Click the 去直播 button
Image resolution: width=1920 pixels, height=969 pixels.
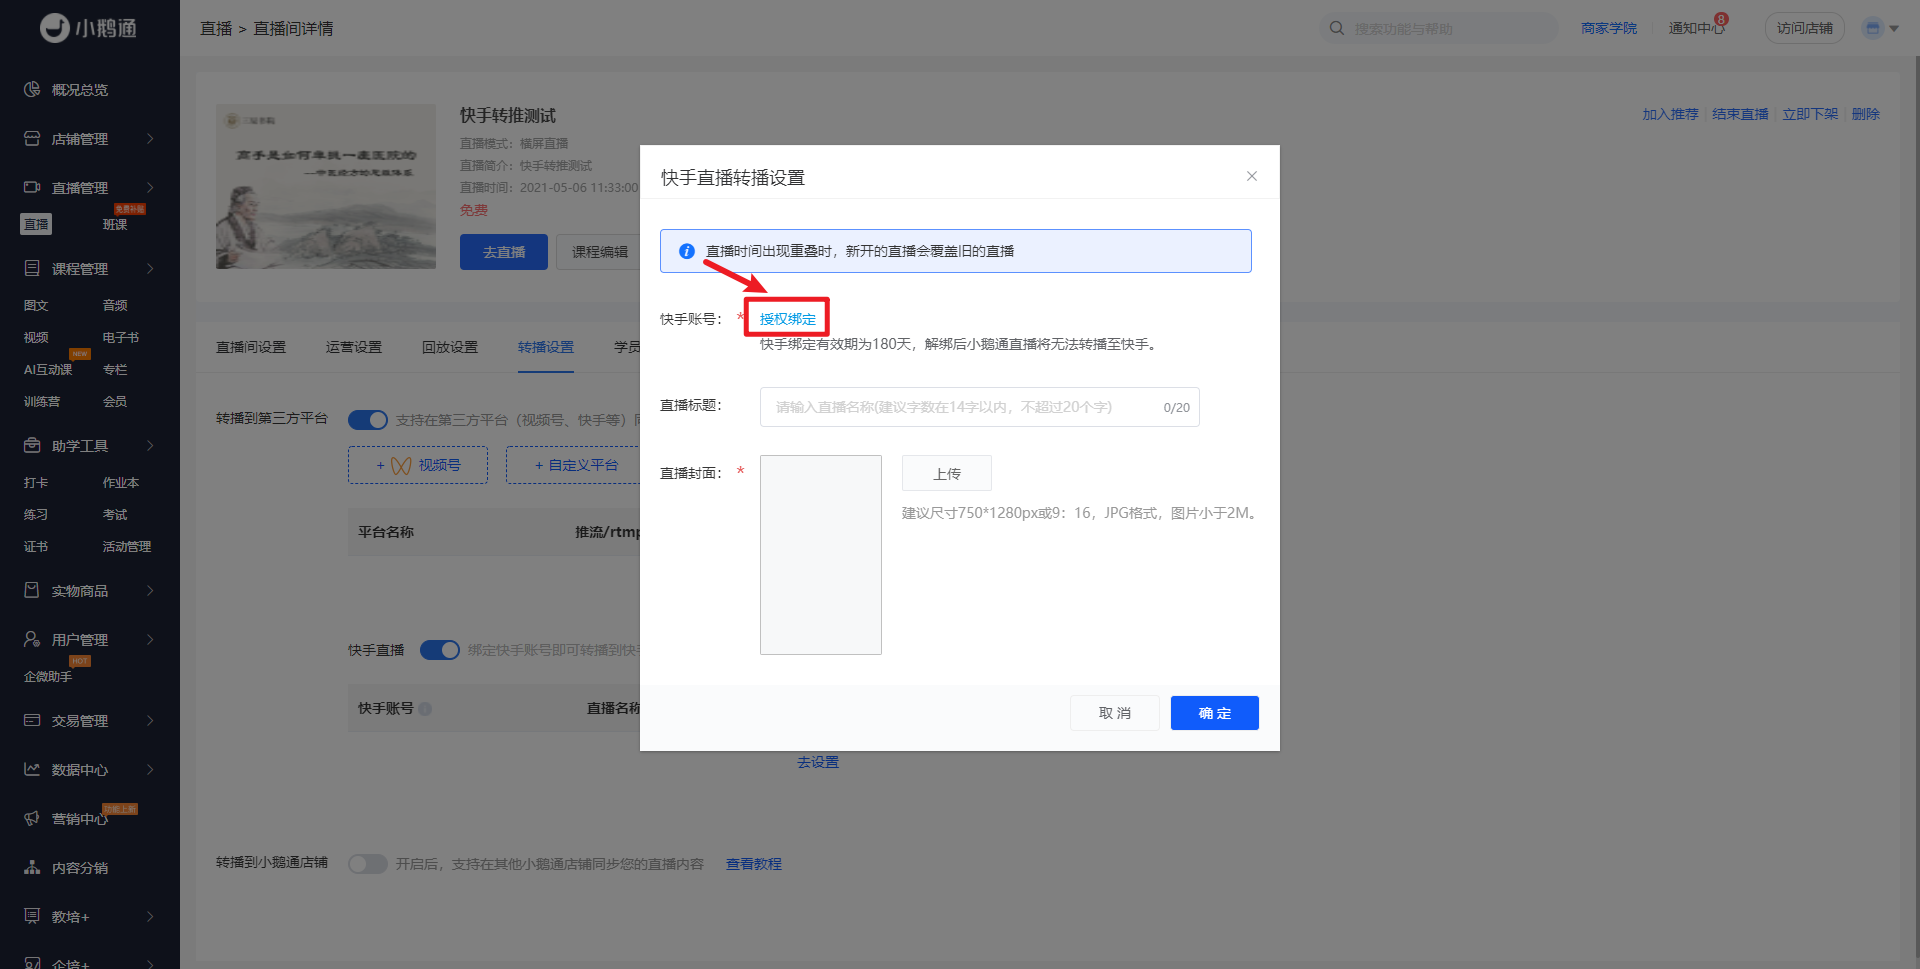click(x=504, y=252)
